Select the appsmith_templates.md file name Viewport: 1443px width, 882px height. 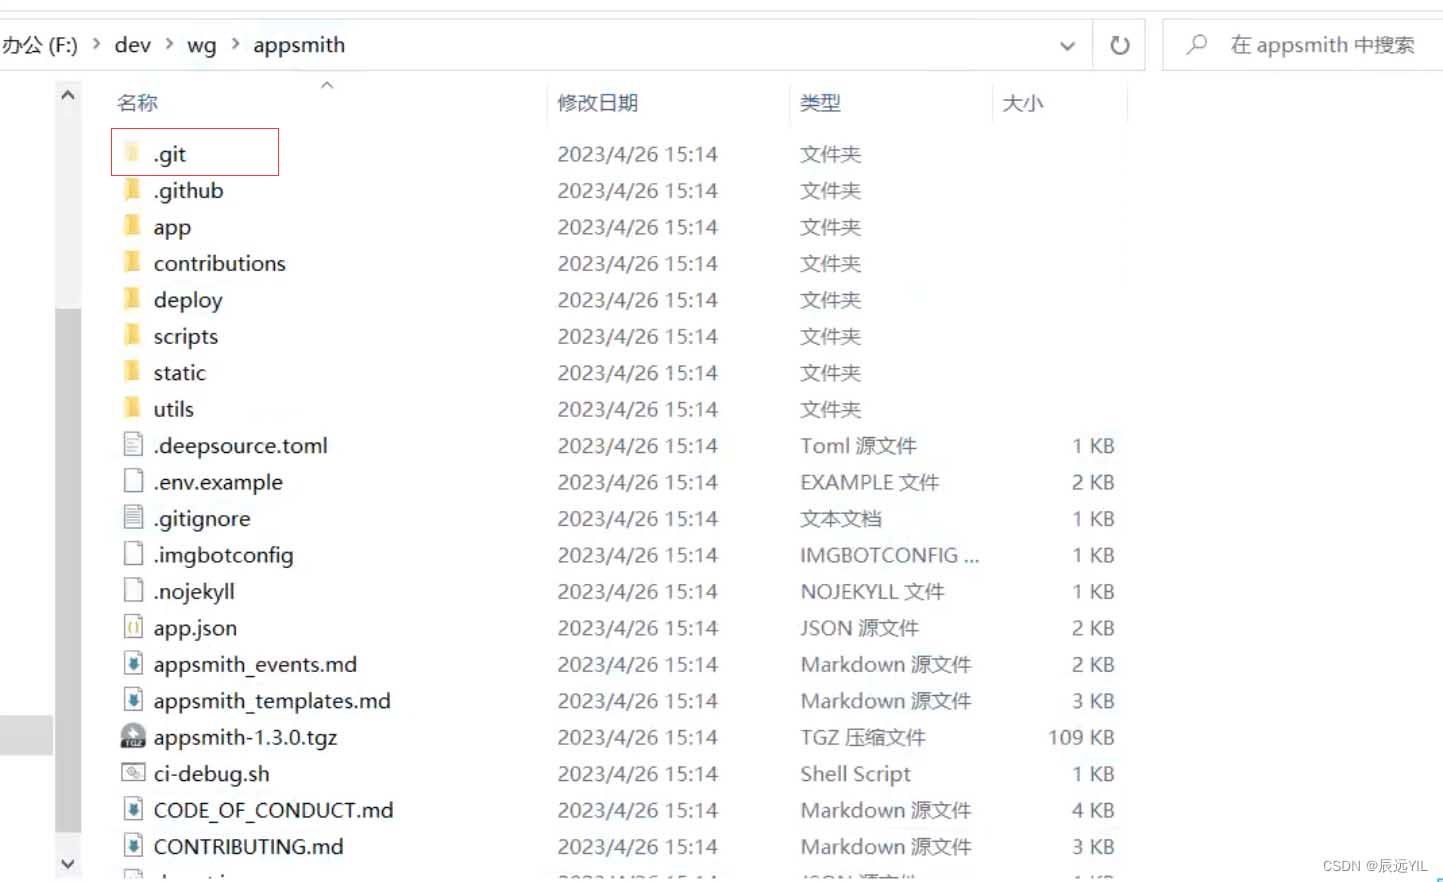pyautogui.click(x=272, y=701)
